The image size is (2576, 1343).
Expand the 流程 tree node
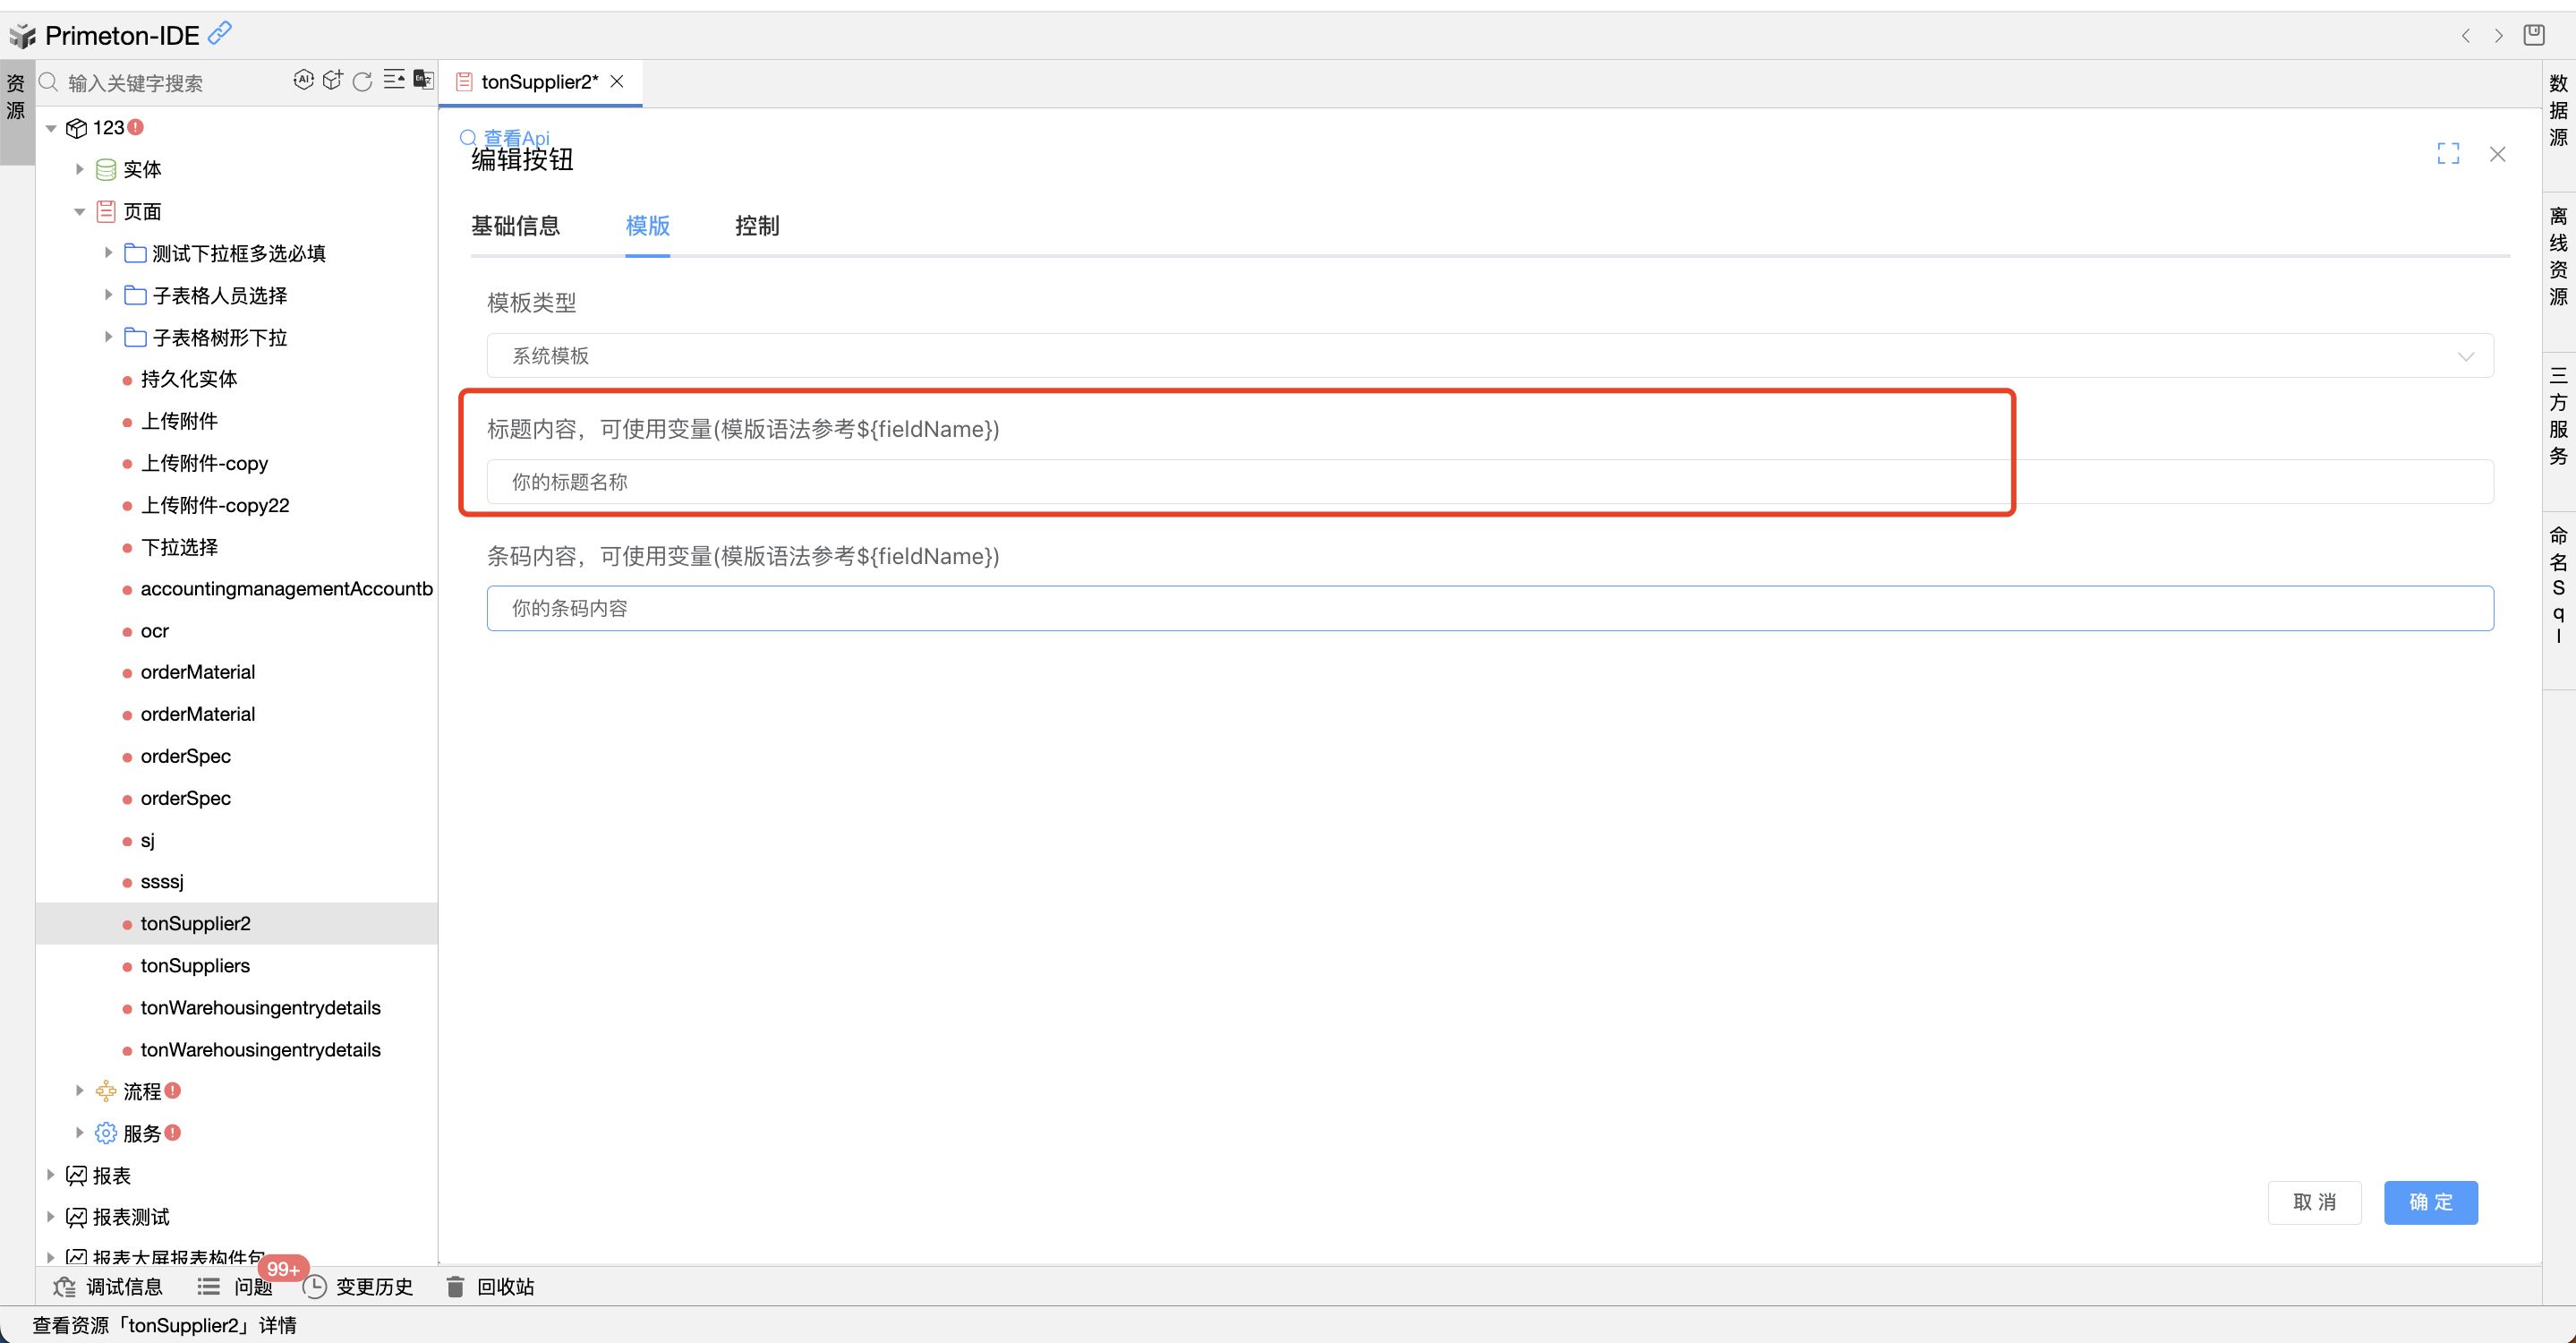pyautogui.click(x=80, y=1091)
